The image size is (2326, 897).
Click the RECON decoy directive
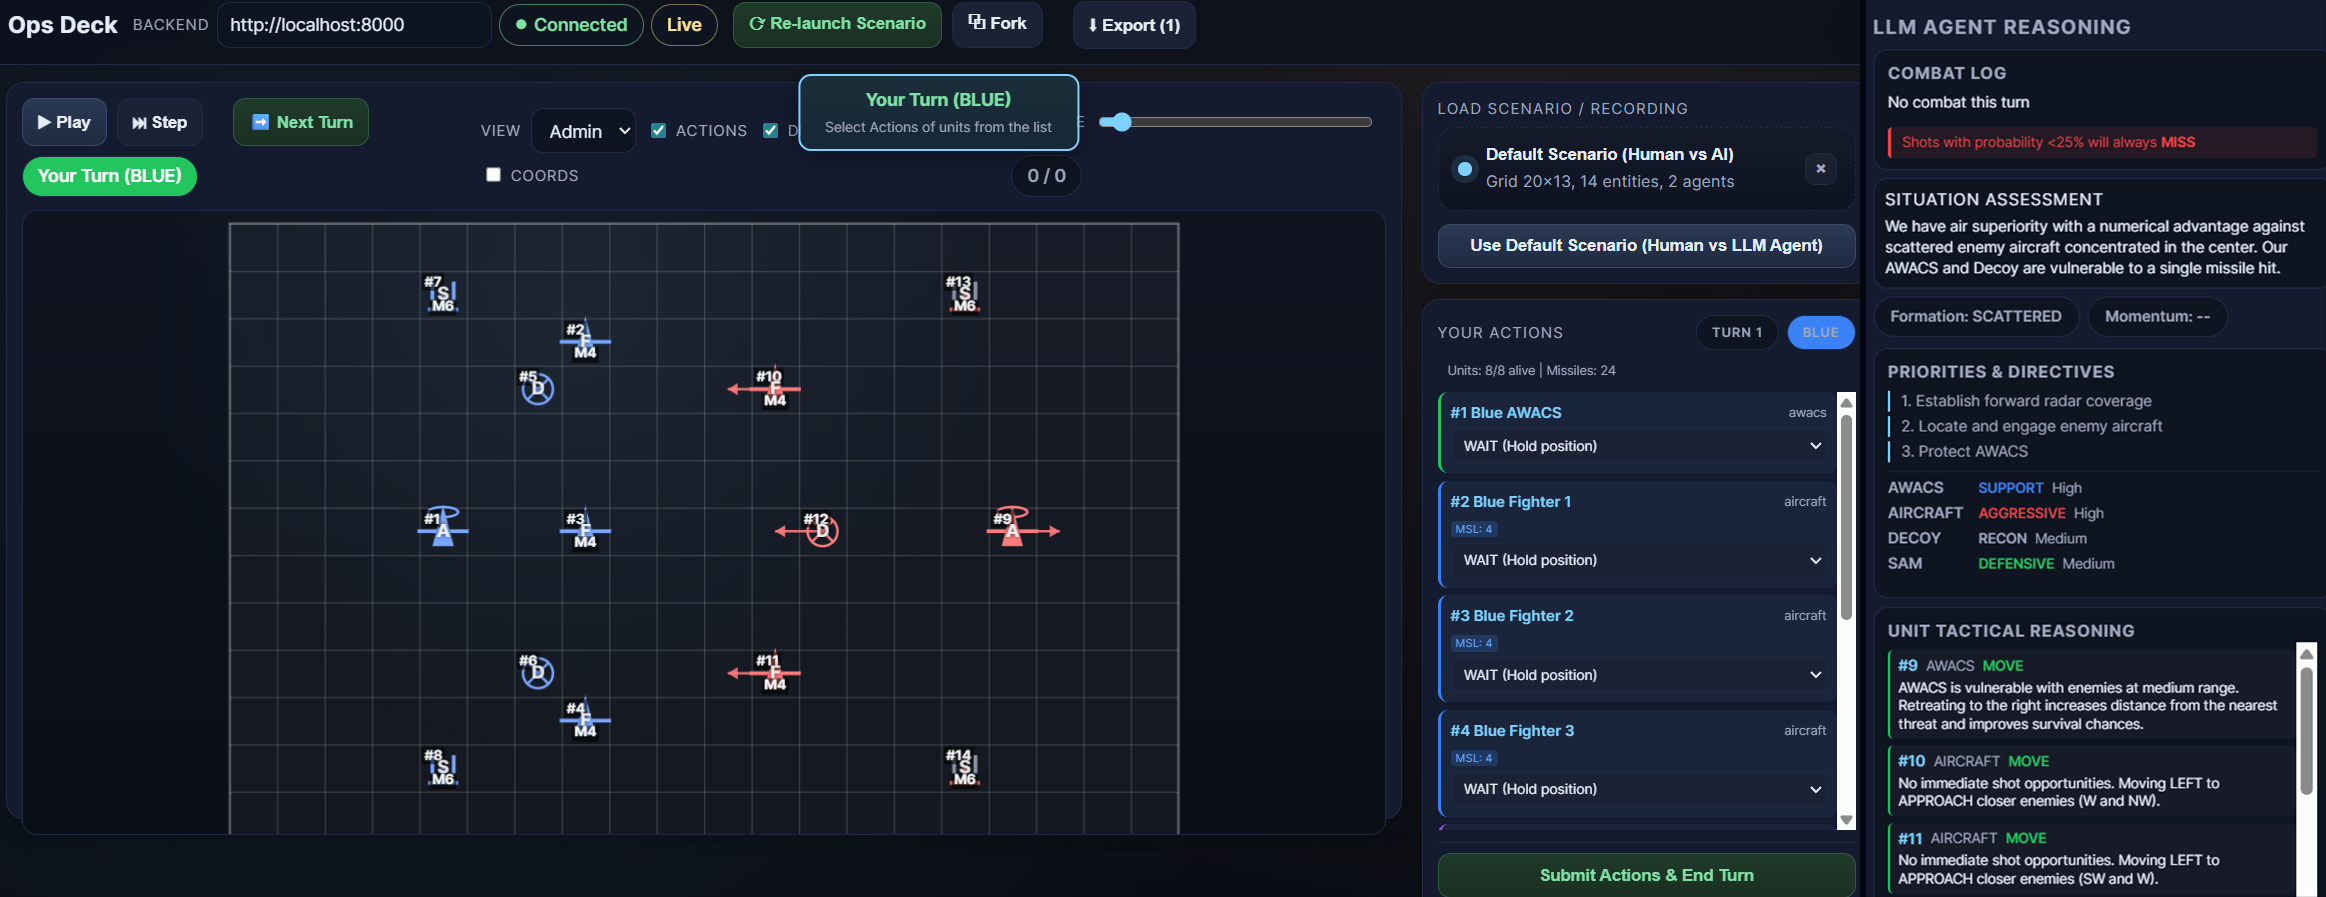click(x=2002, y=538)
